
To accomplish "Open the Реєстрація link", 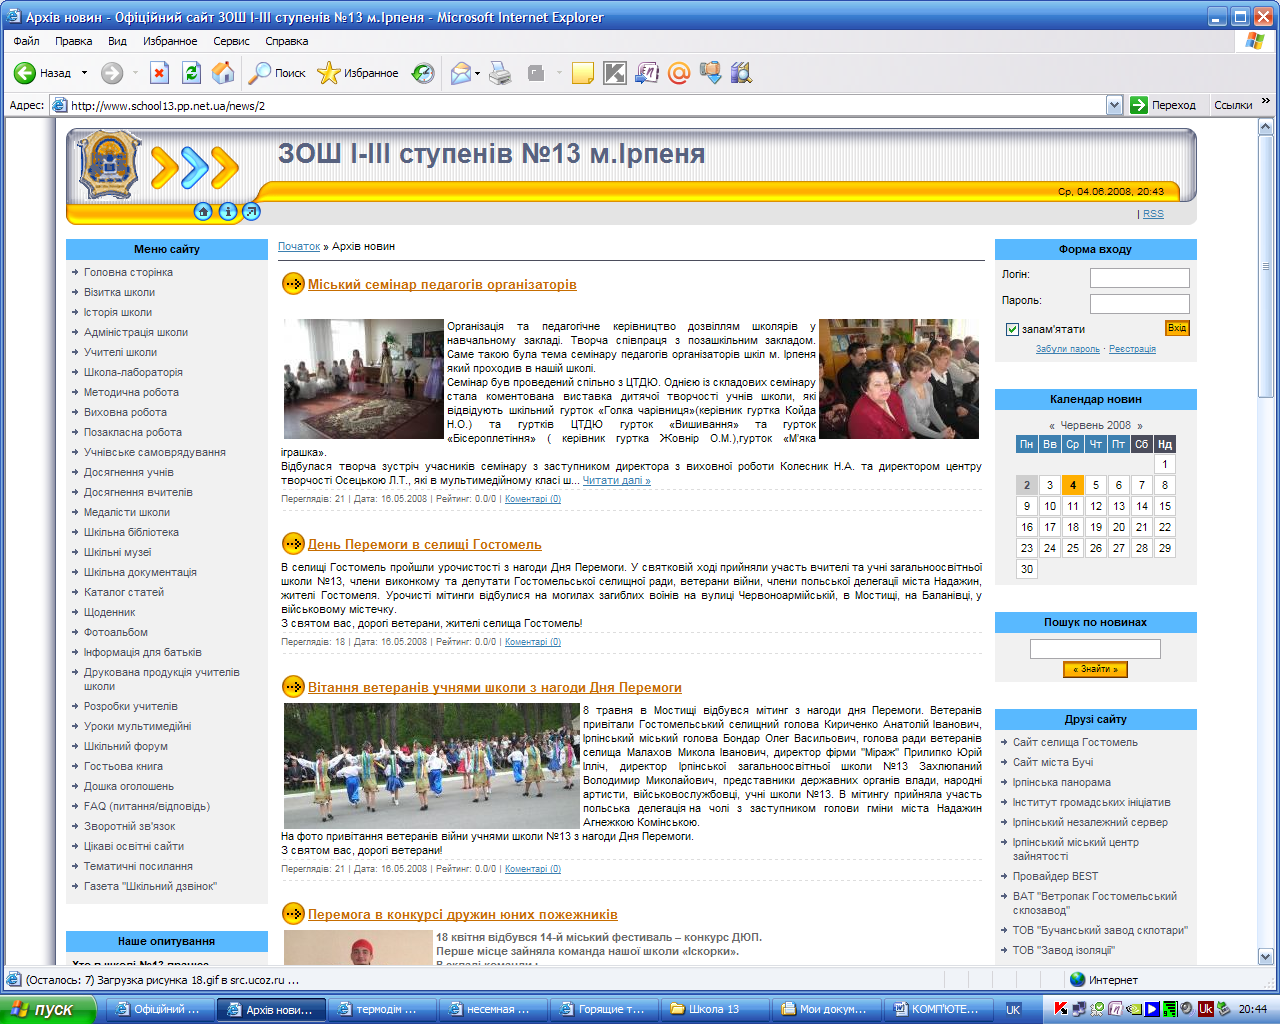I will click(1132, 349).
